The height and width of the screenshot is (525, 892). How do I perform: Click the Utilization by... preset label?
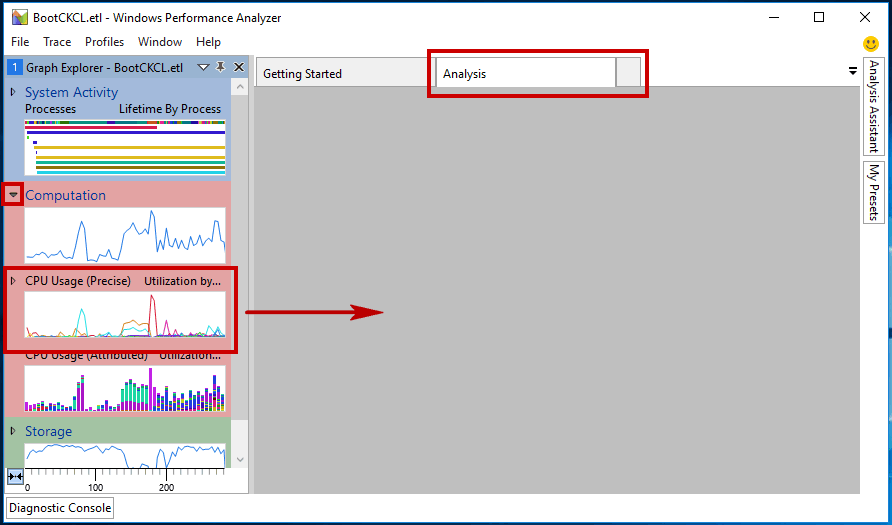pyautogui.click(x=183, y=281)
